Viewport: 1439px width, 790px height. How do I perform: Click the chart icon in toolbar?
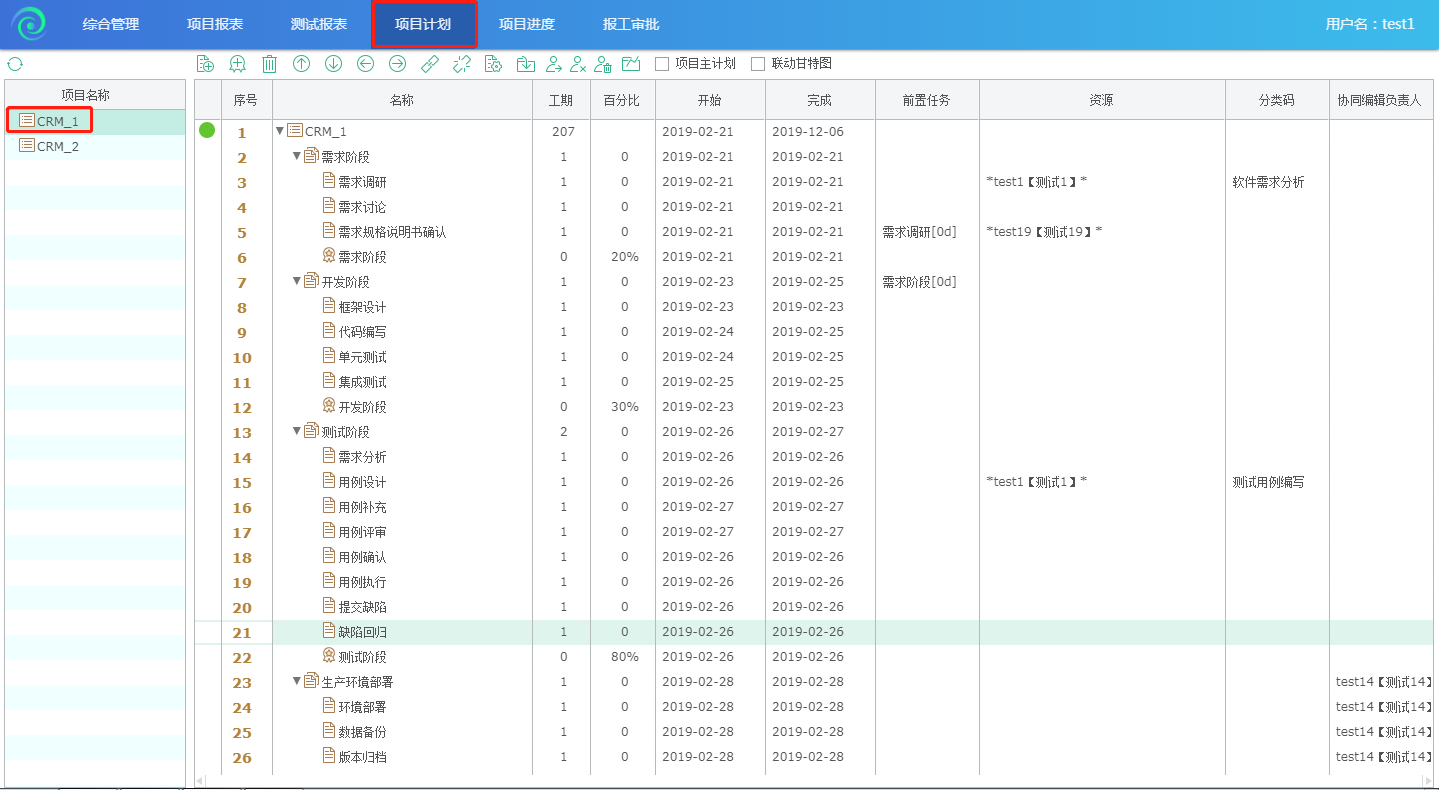coord(630,64)
